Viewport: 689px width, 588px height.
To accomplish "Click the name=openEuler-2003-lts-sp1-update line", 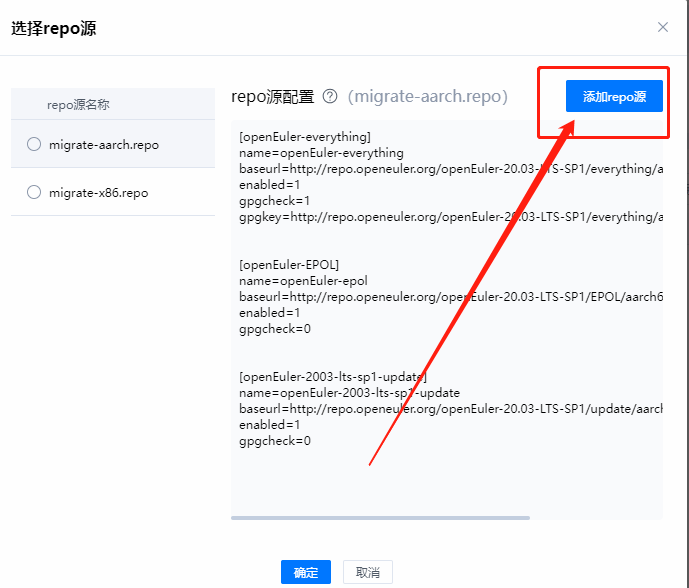I will pyautogui.click(x=349, y=393).
